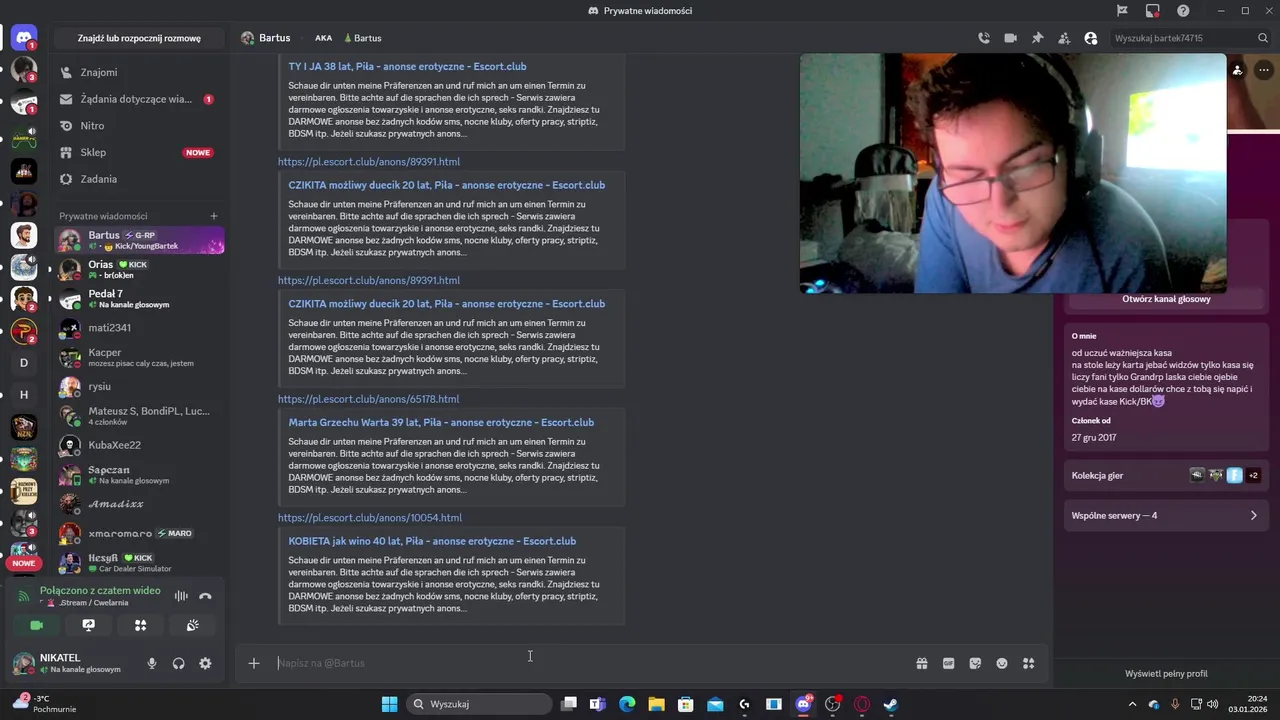The width and height of the screenshot is (1280, 720).
Task: Open Microsoft Edge from the taskbar
Action: click(627, 704)
